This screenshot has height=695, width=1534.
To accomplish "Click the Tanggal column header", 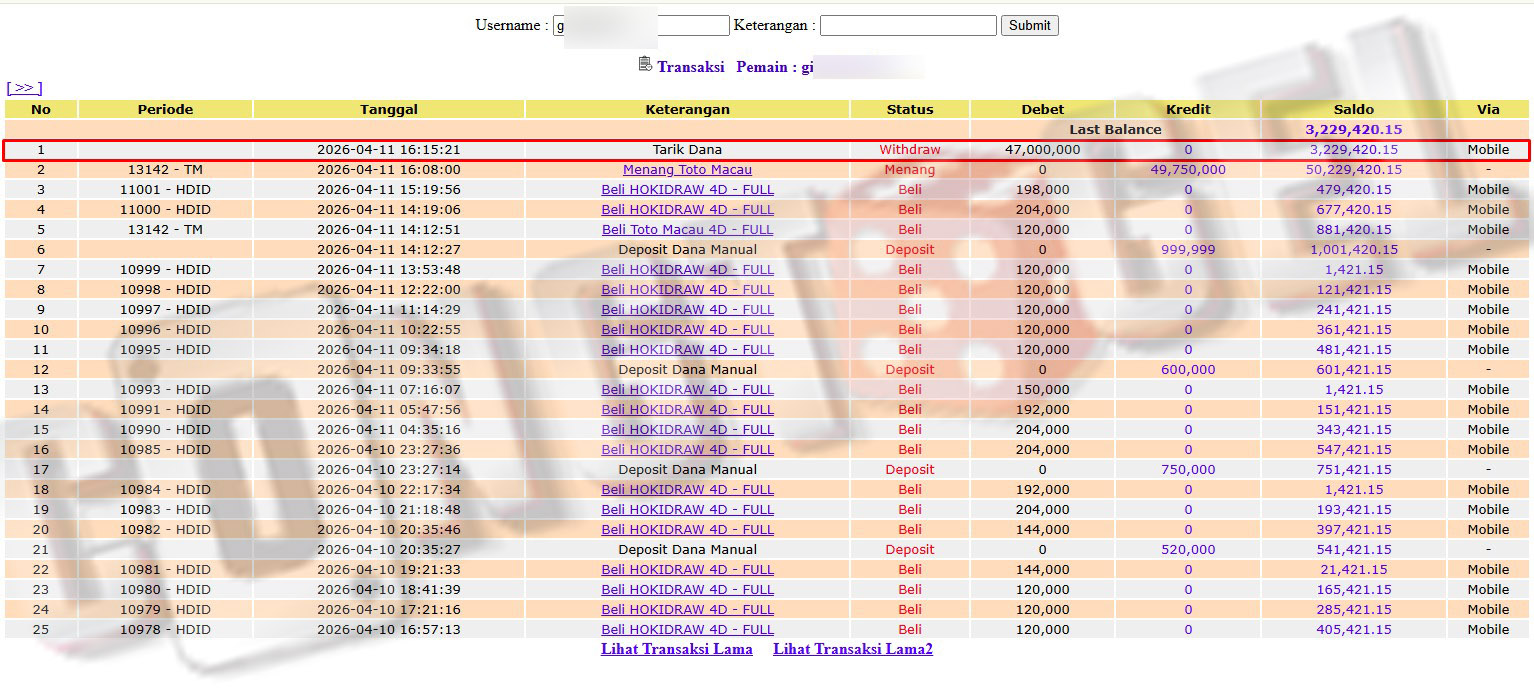I will point(389,110).
